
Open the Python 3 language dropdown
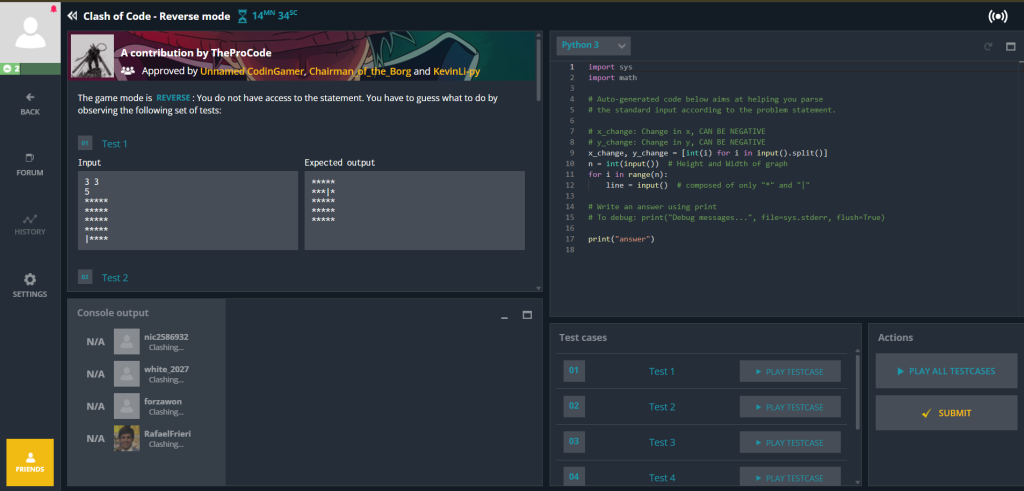coord(593,46)
